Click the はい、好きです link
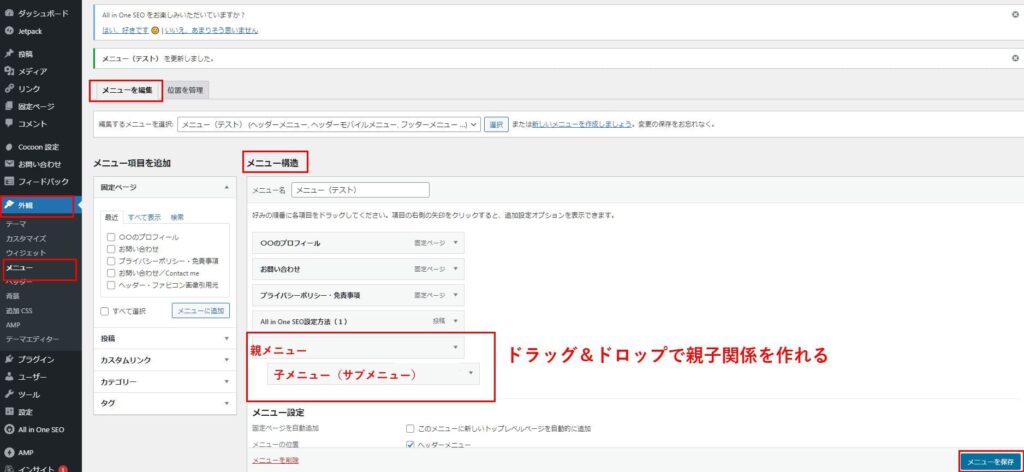This screenshot has height=472, width=1024. click(126, 30)
